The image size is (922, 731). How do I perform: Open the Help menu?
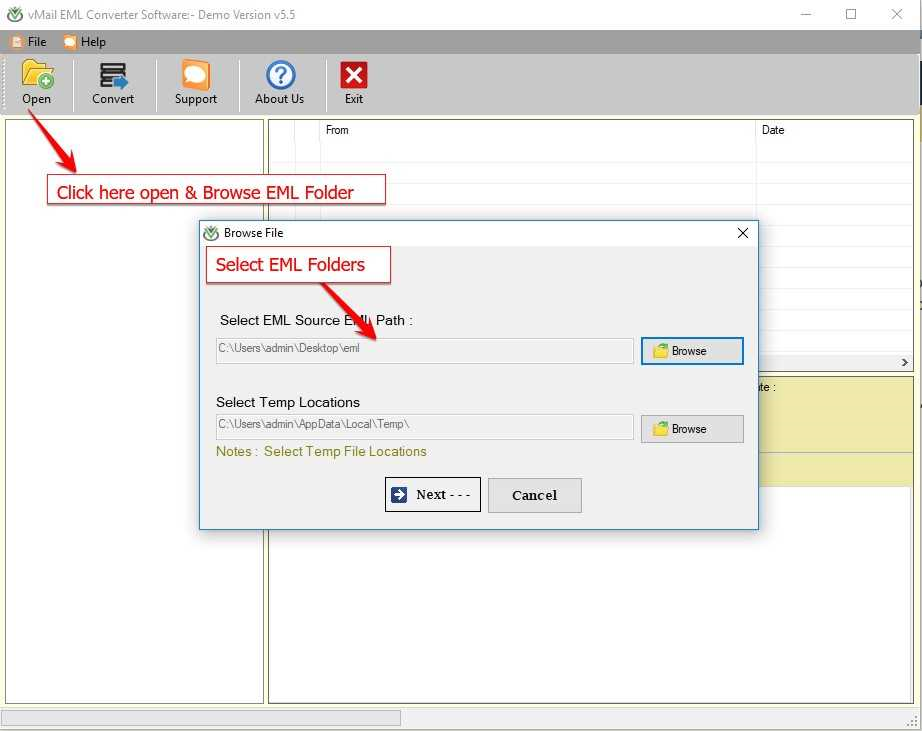[x=84, y=42]
